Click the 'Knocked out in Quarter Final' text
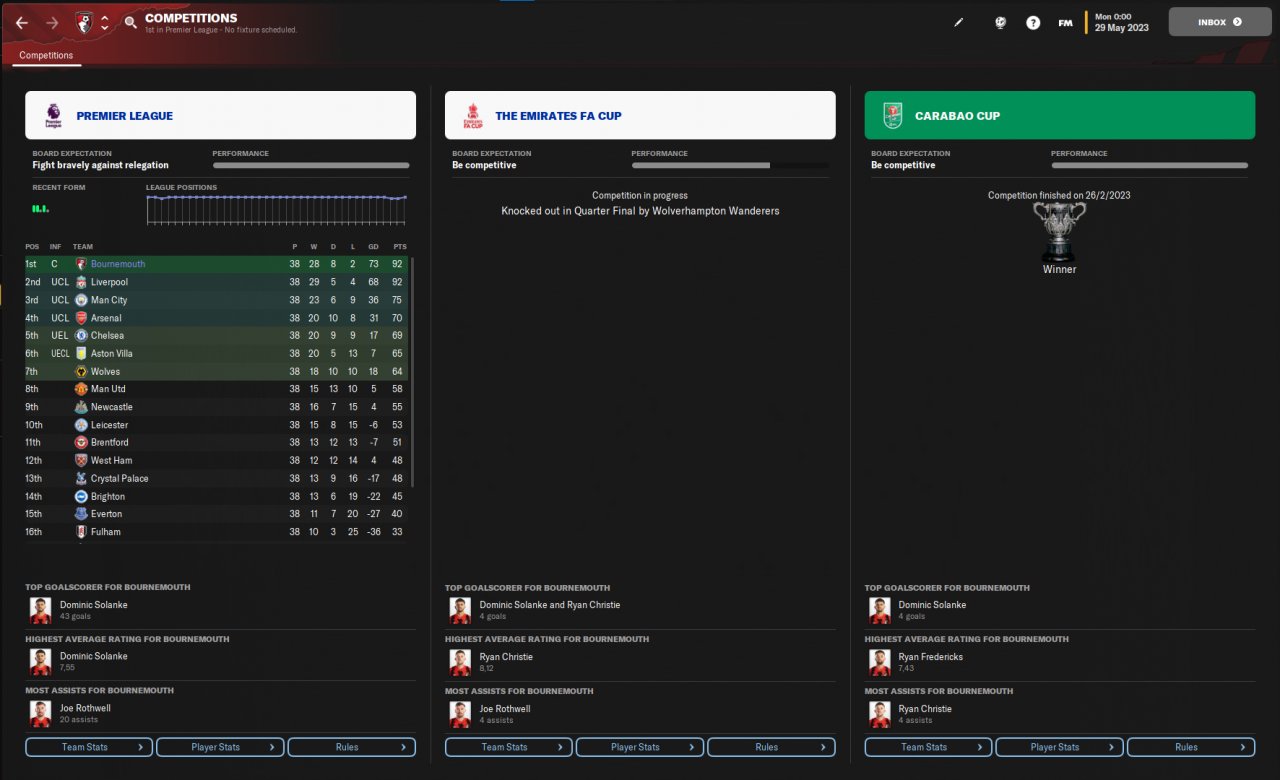1280x780 pixels. point(640,211)
